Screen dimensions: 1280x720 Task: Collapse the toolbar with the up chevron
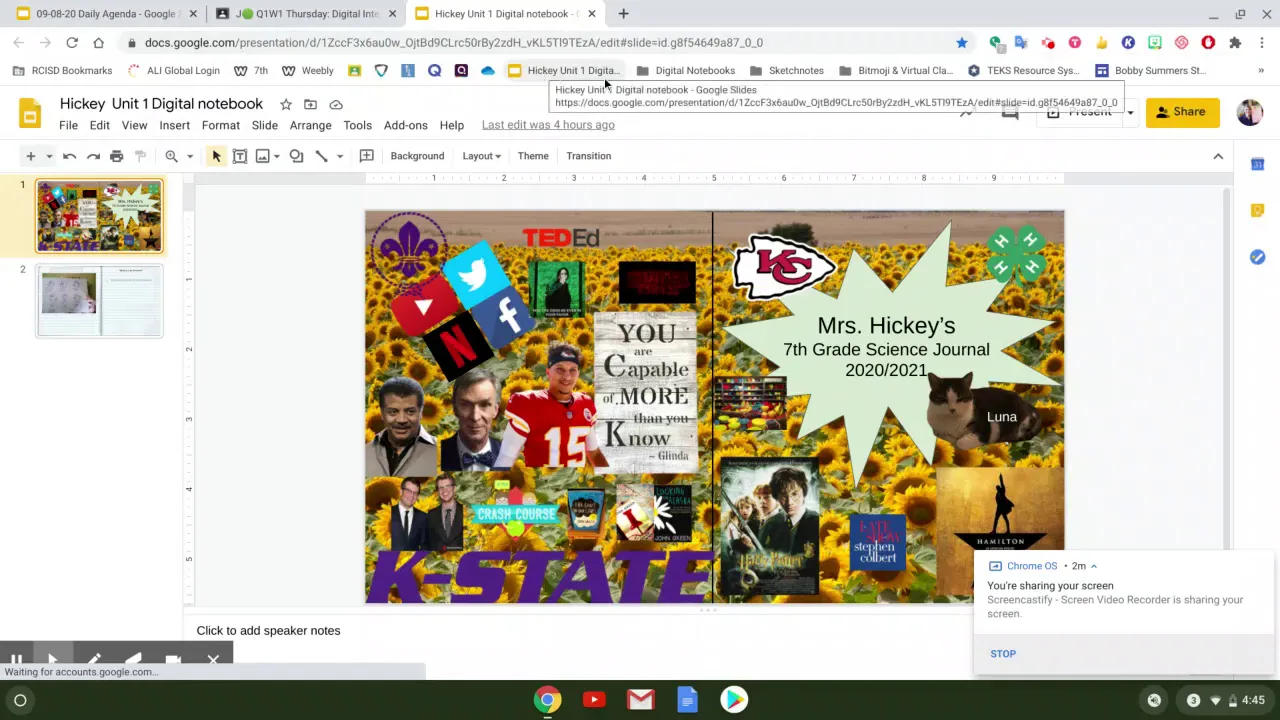coord(1218,156)
